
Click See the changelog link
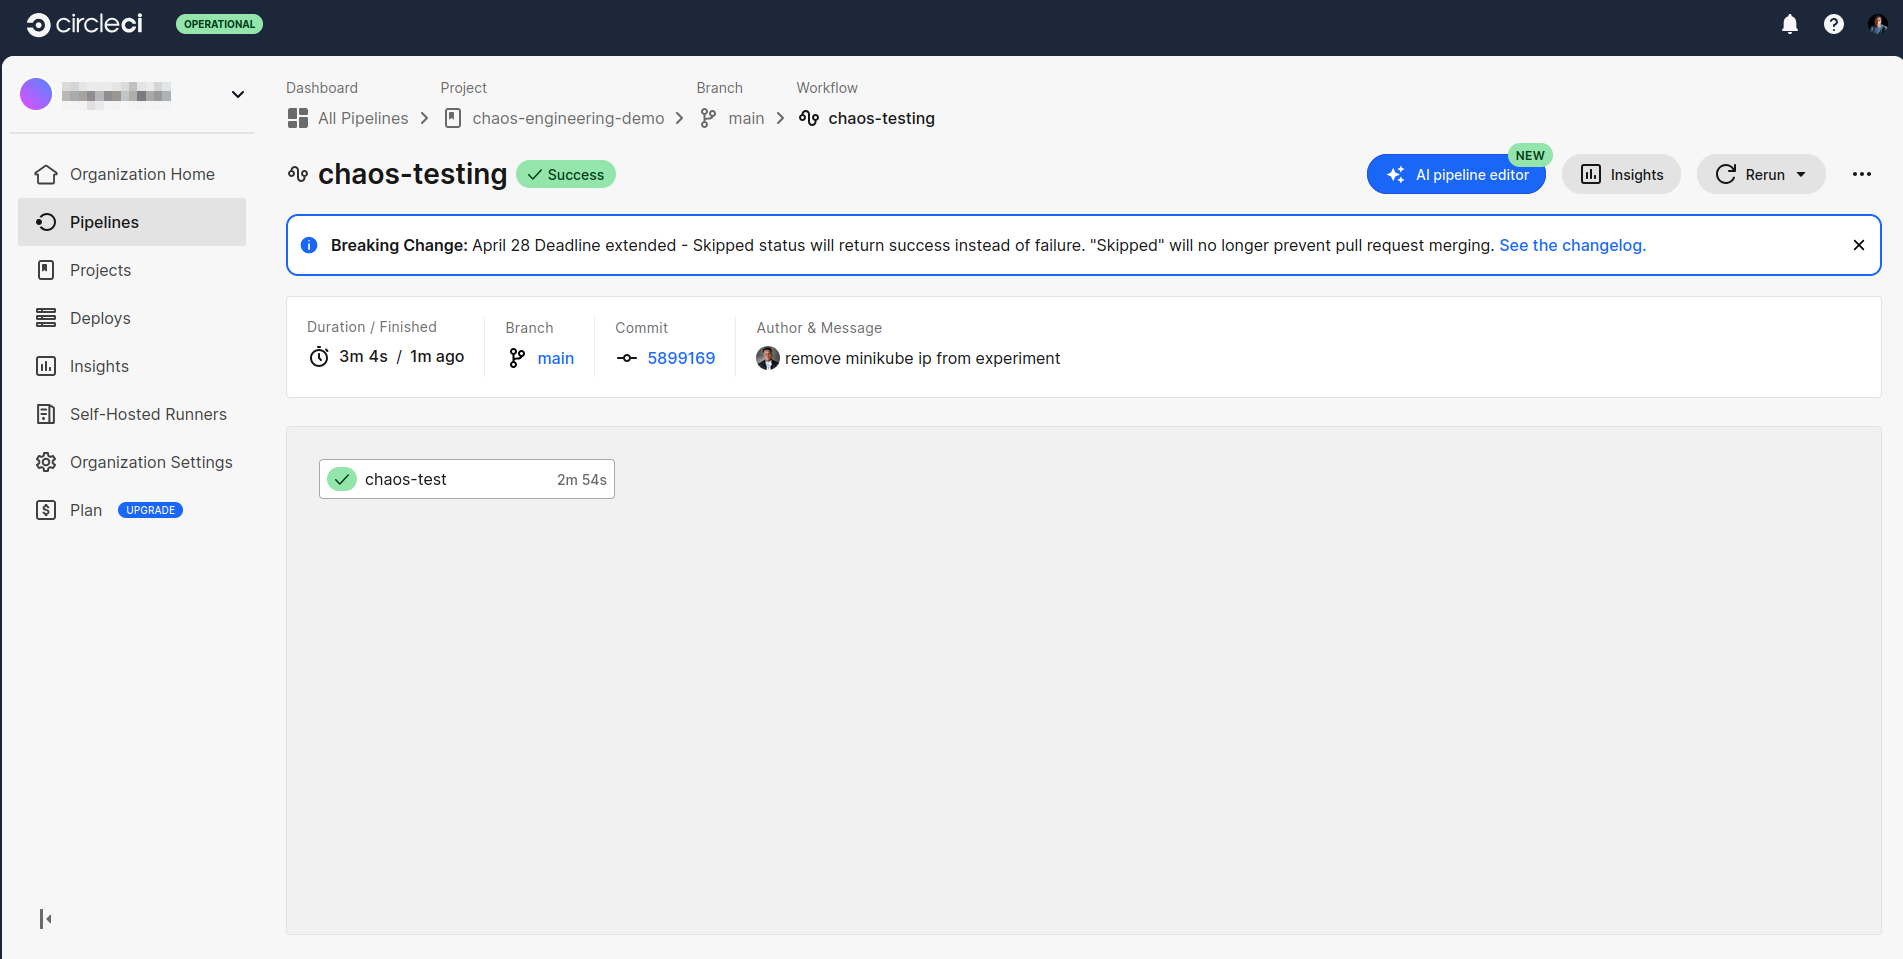1572,245
